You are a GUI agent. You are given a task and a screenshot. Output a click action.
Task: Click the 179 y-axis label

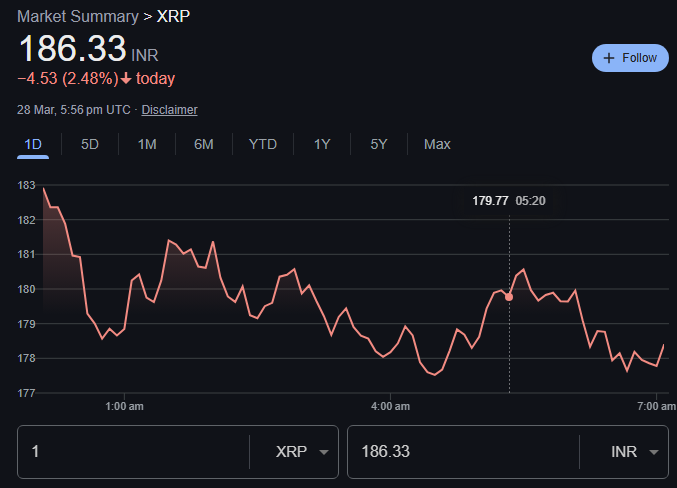26,324
